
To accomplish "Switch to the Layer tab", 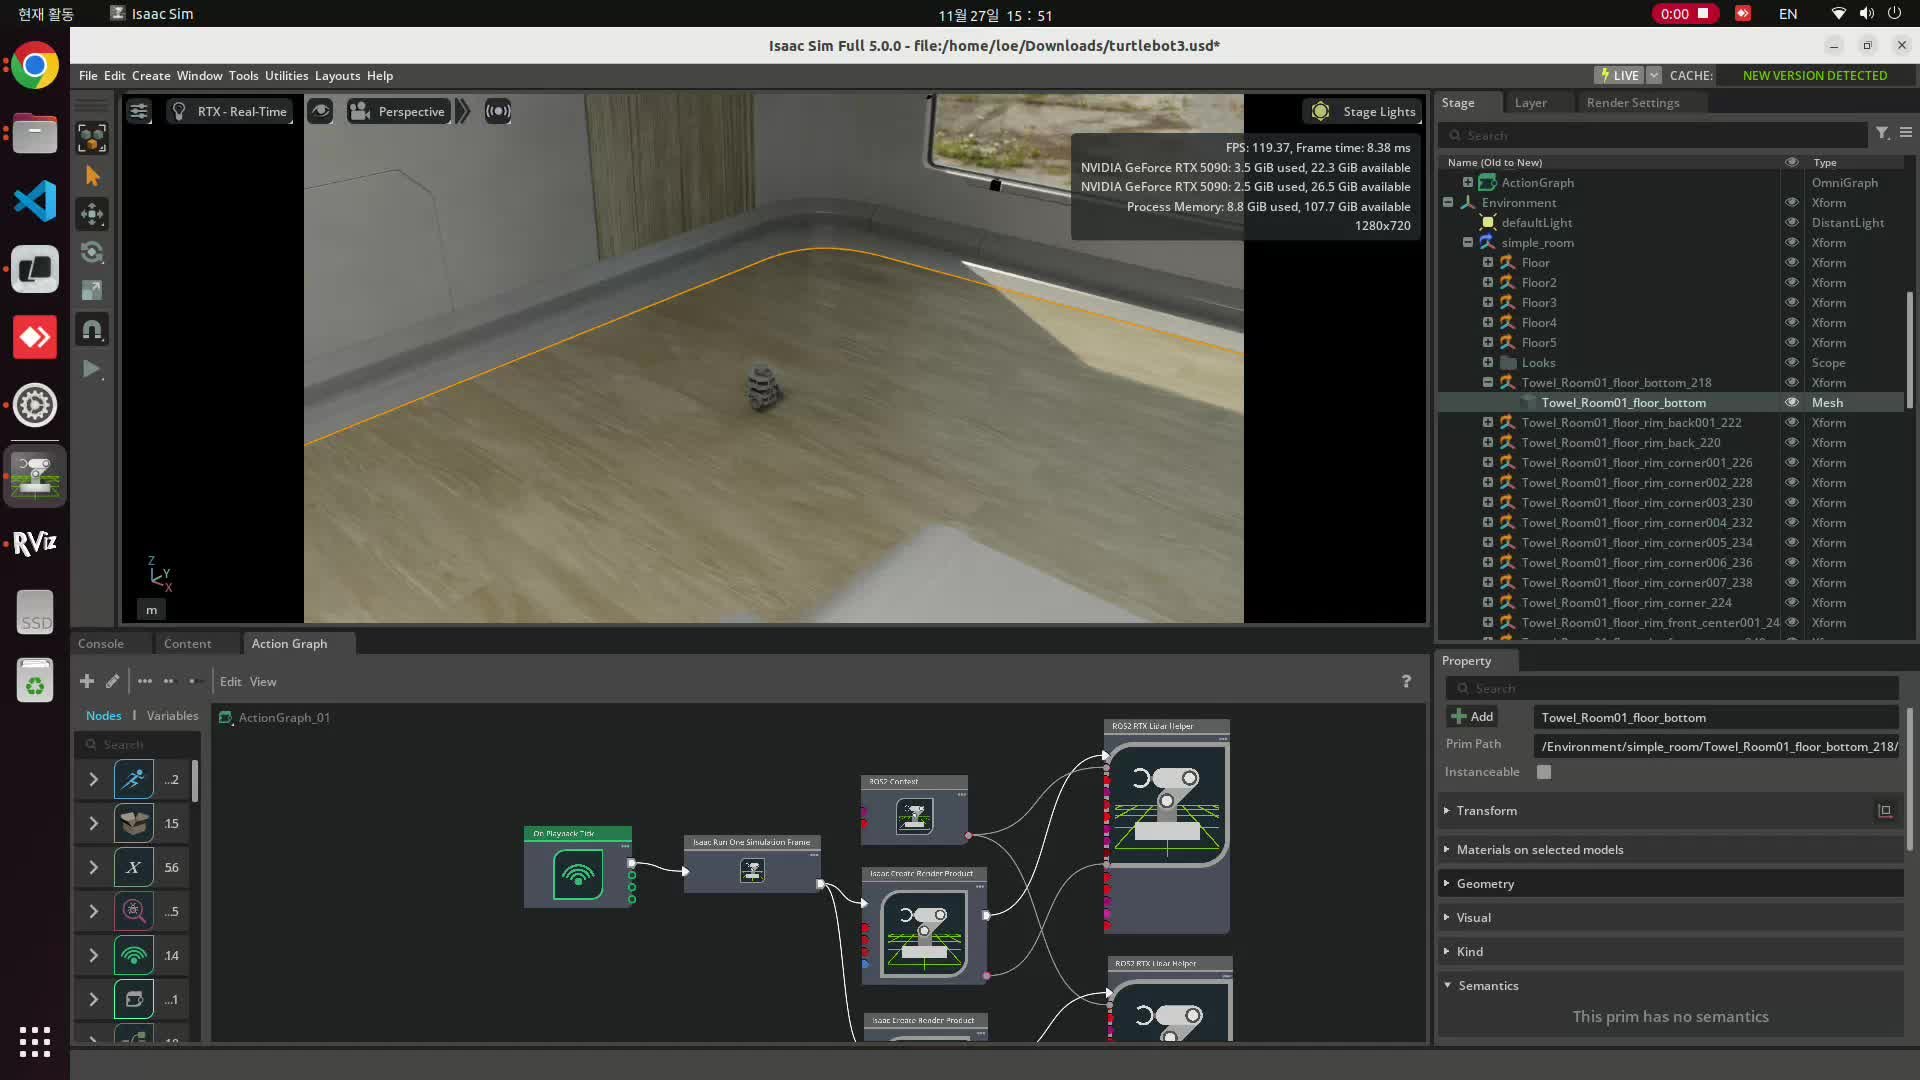I will 1530,103.
